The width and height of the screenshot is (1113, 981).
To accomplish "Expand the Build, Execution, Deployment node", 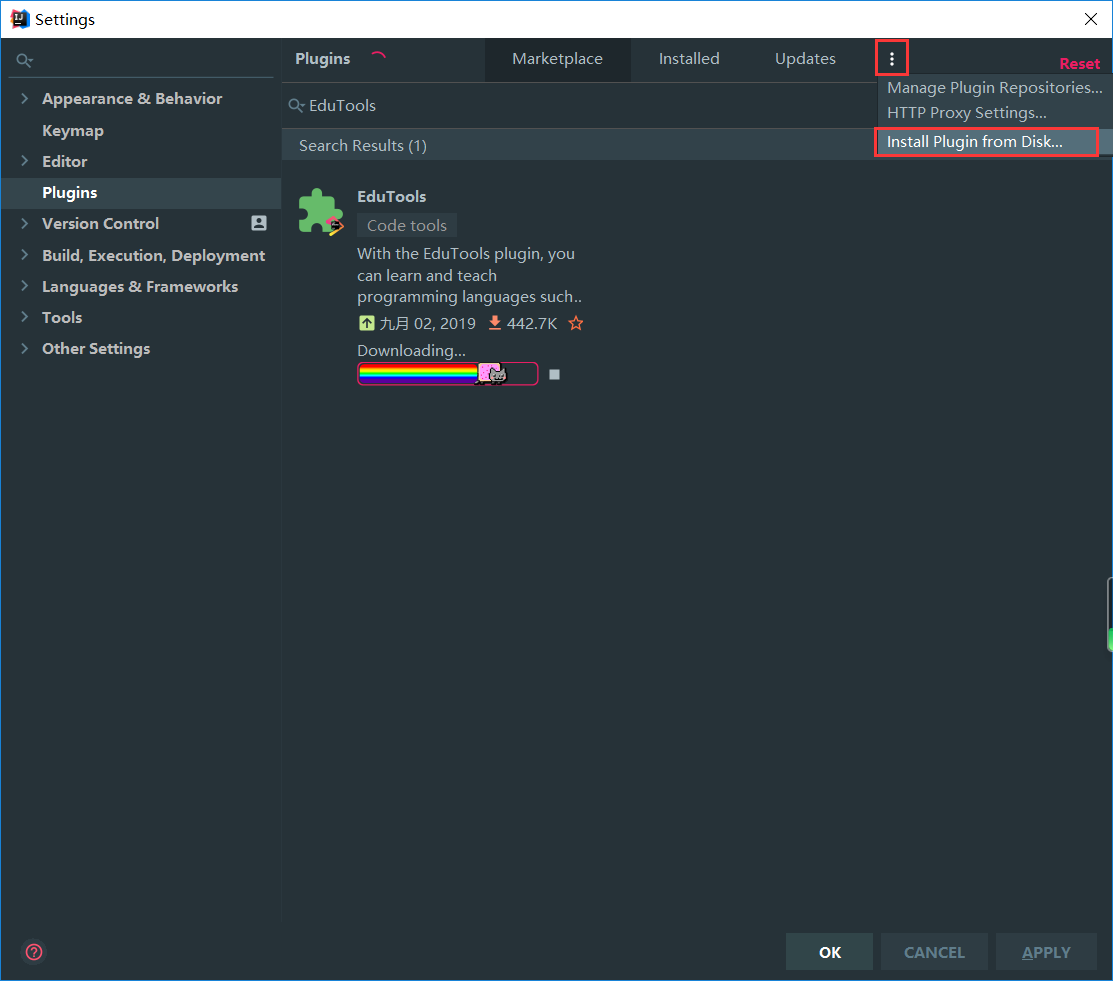I will click(x=24, y=255).
